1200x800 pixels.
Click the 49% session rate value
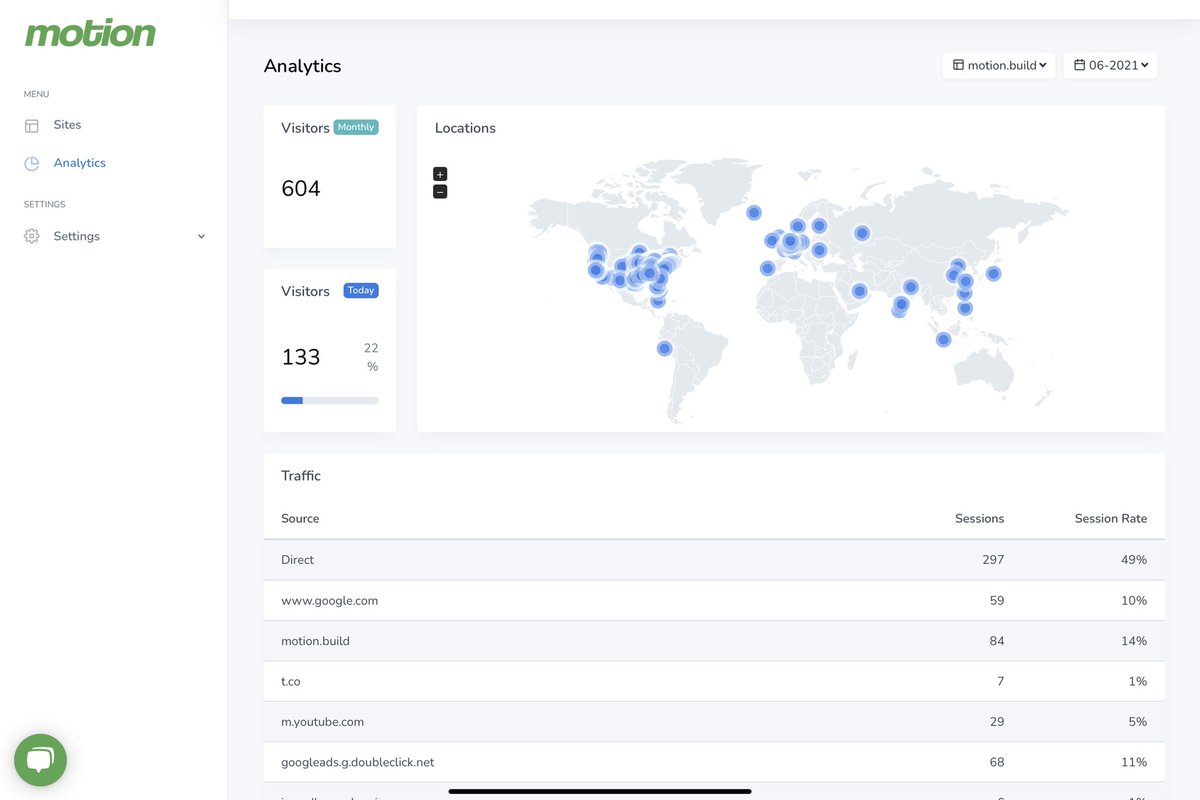pyautogui.click(x=1134, y=560)
